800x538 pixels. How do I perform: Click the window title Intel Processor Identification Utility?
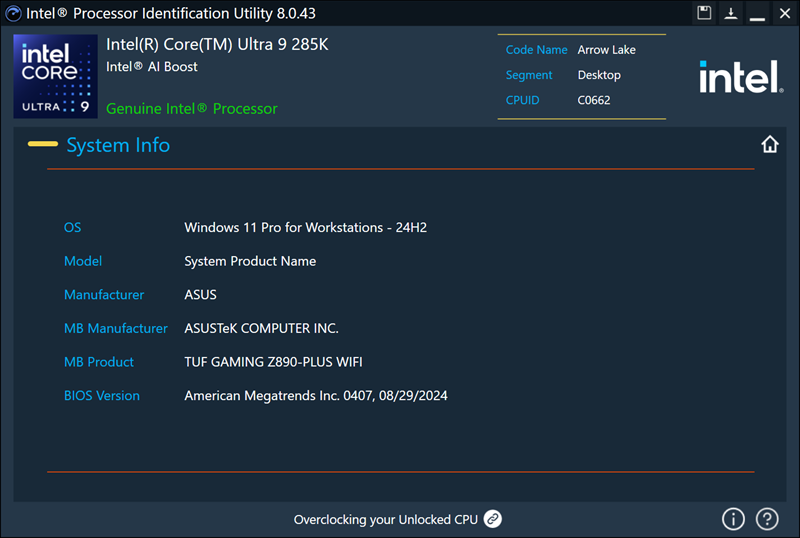171,13
